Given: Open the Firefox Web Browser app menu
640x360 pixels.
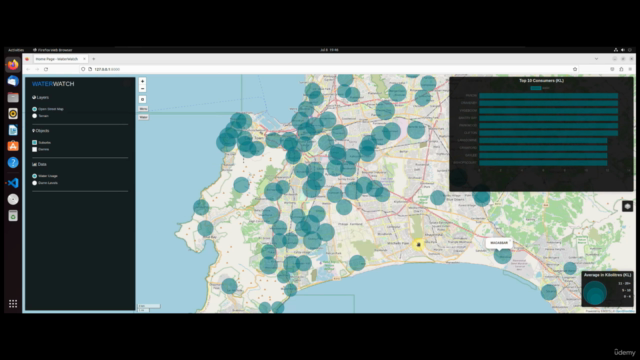Looking at the screenshot, I should [x=53, y=50].
